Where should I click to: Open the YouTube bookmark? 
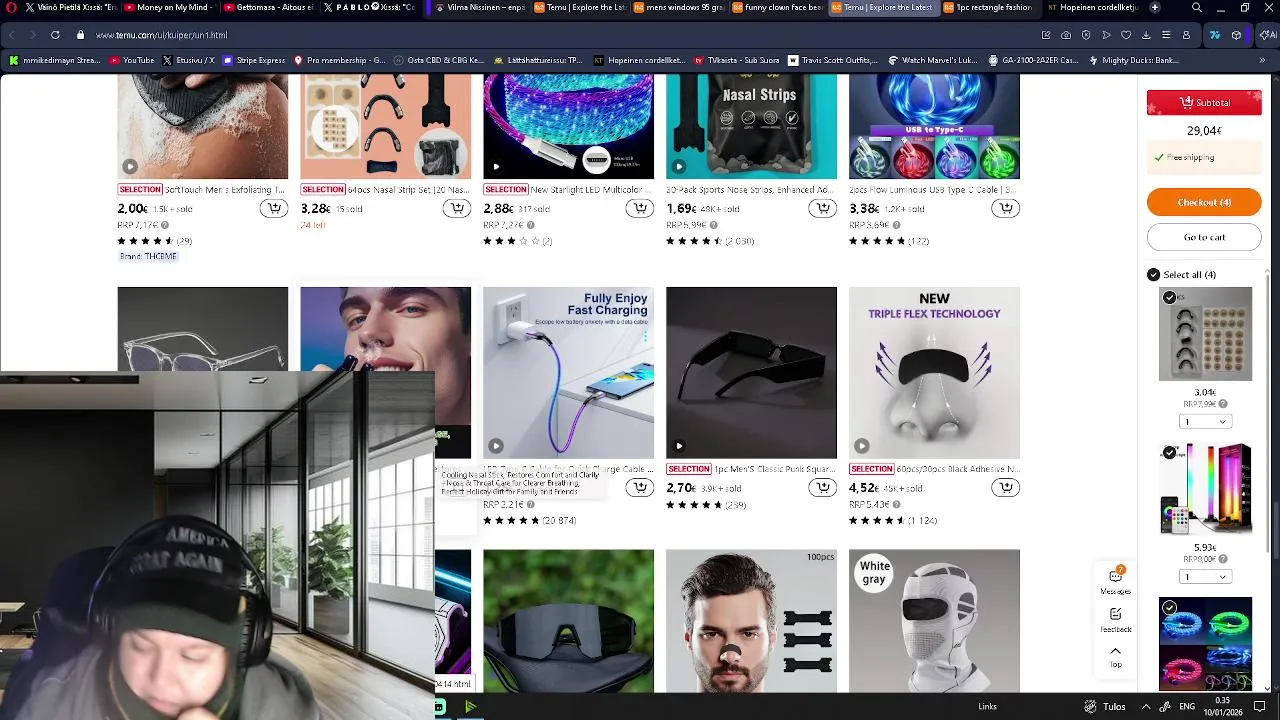click(x=130, y=60)
